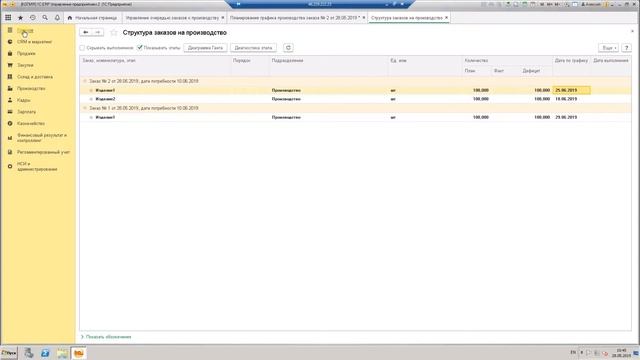Expand Показать обозначения at the bottom

pos(106,337)
